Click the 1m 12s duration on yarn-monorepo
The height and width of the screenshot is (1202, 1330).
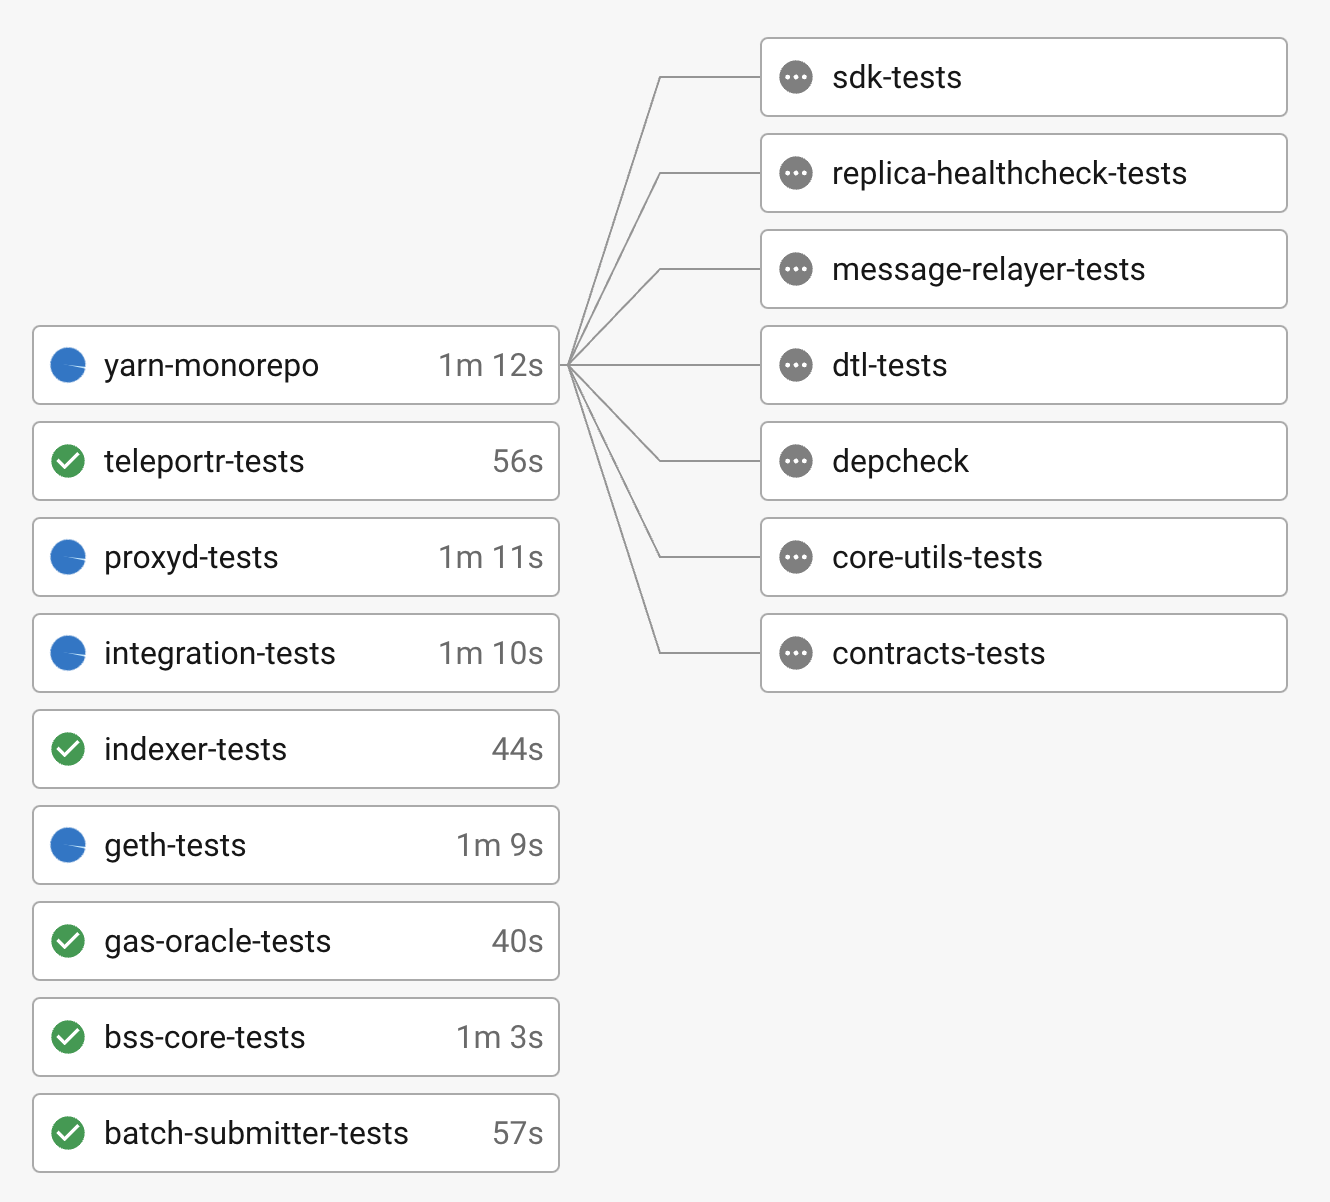(x=490, y=365)
